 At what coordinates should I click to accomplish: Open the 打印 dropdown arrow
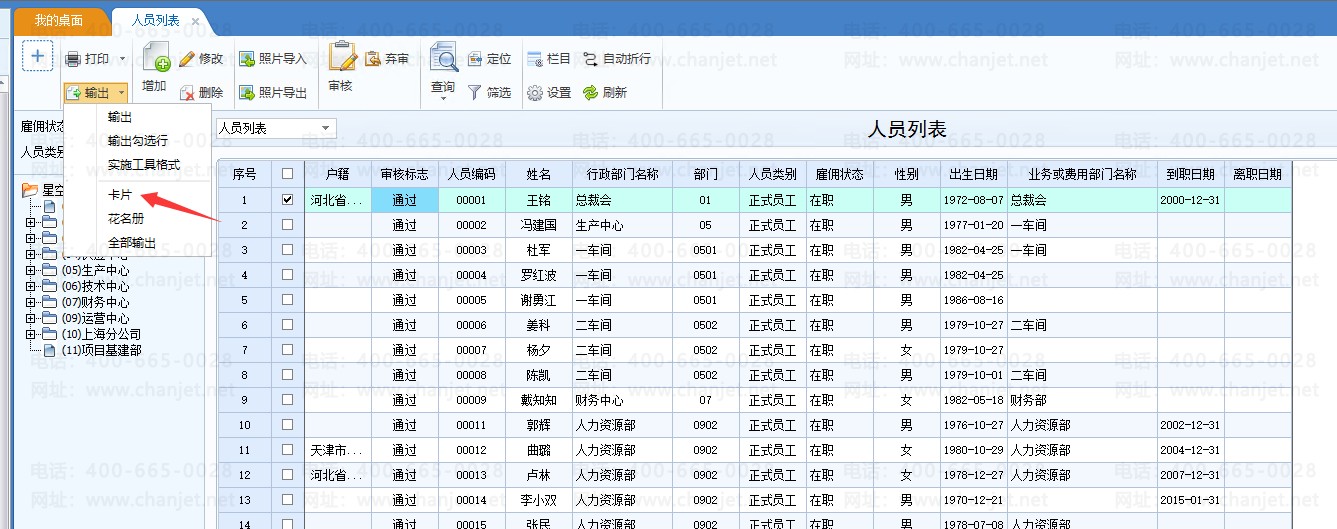coord(122,60)
